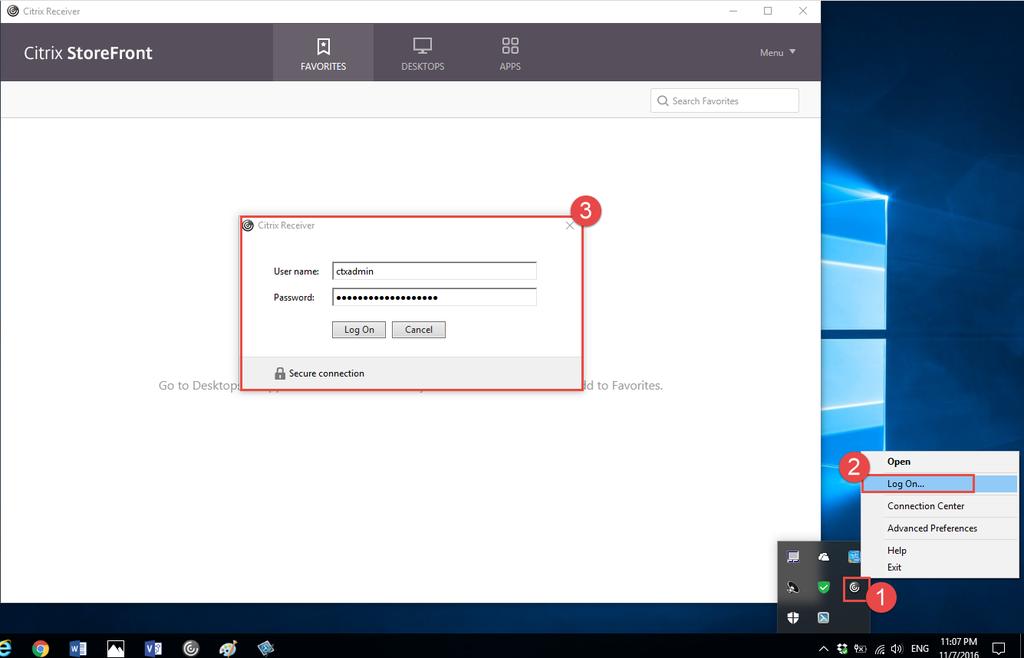
Task: Click the Citrix Receiver icon in the dialog title
Action: pos(248,226)
